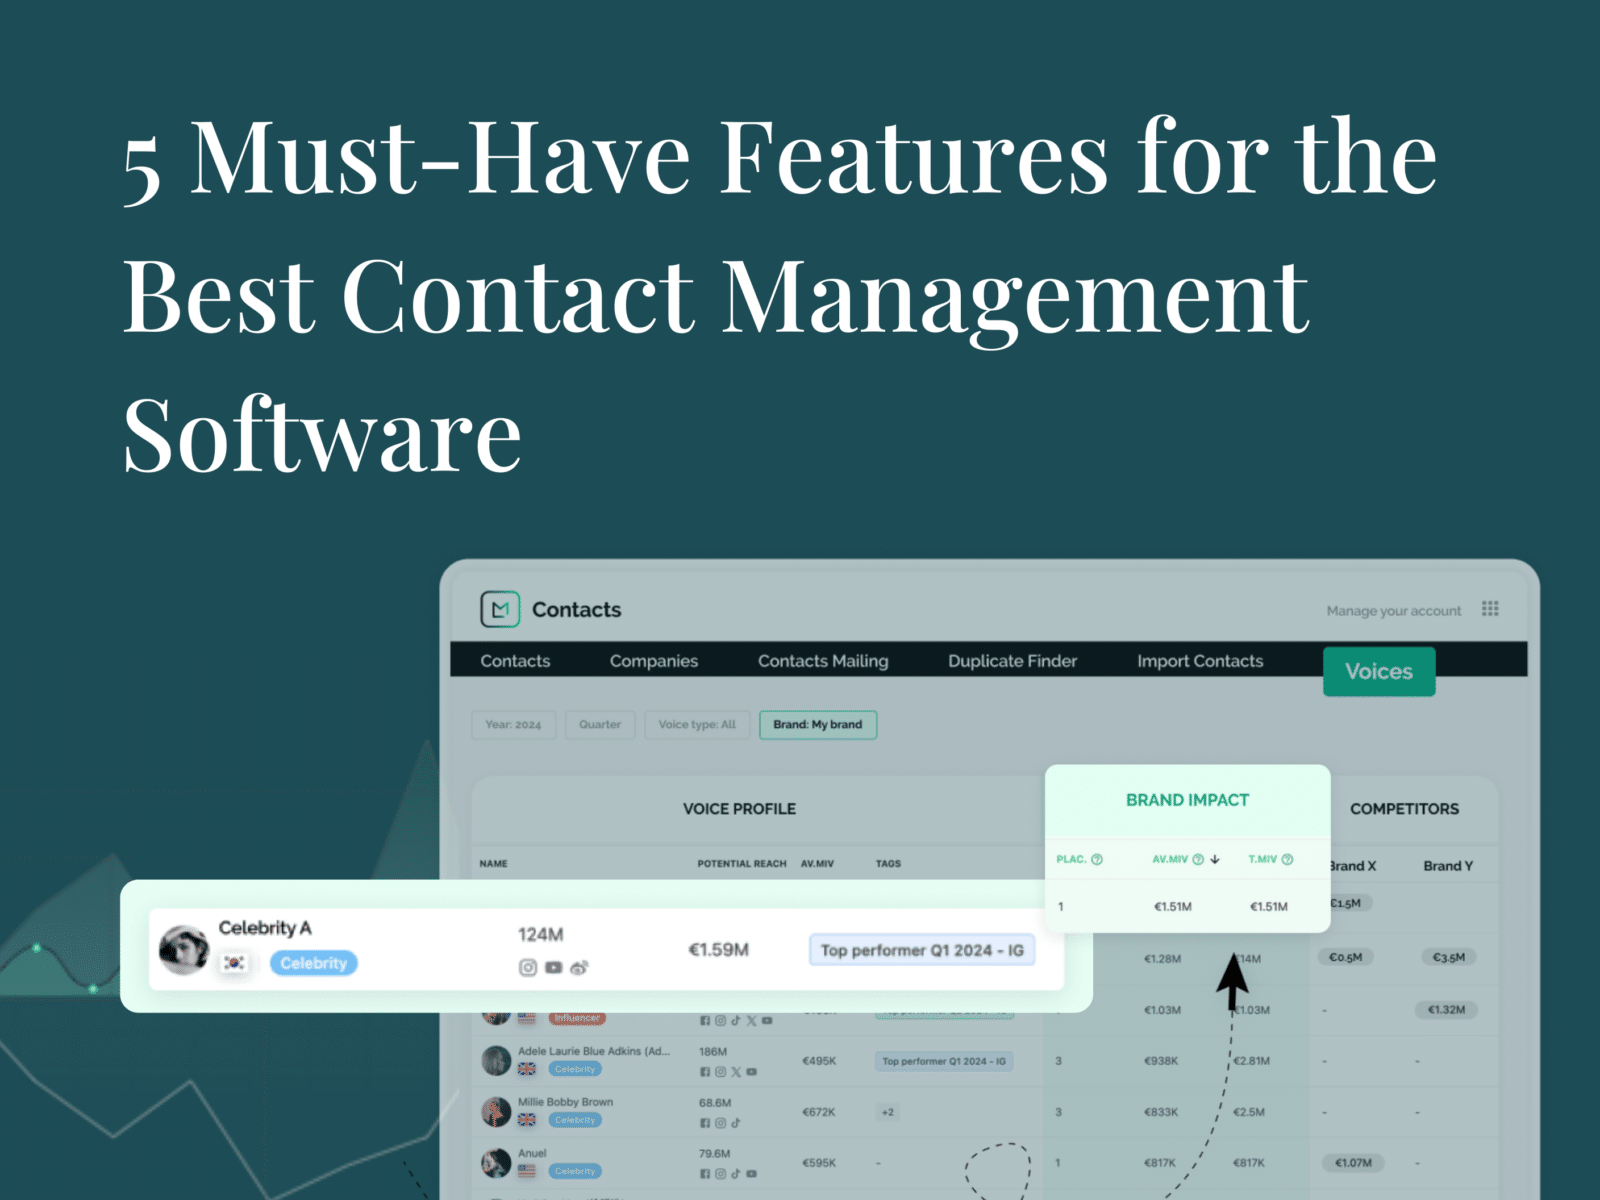Click the Celebrity badge in Adele's row
This screenshot has height=1200, width=1600.
click(575, 1069)
